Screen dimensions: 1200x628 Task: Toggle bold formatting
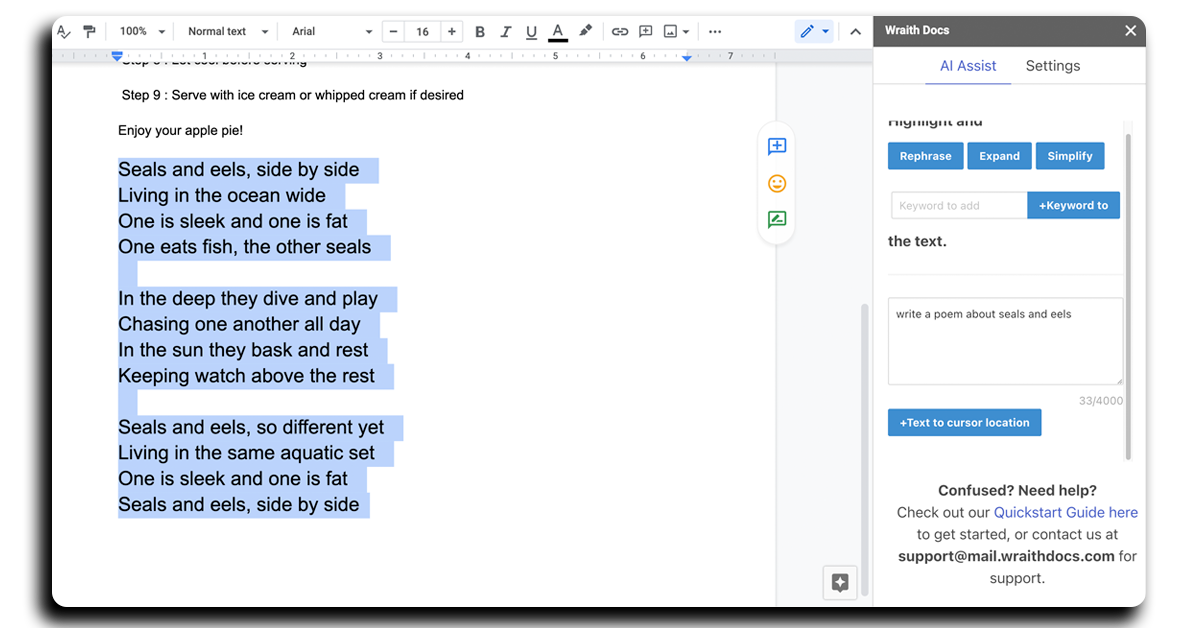click(480, 32)
